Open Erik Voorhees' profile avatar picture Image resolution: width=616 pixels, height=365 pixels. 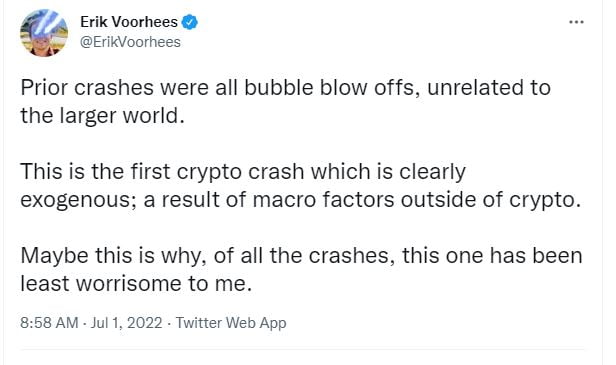pos(44,33)
